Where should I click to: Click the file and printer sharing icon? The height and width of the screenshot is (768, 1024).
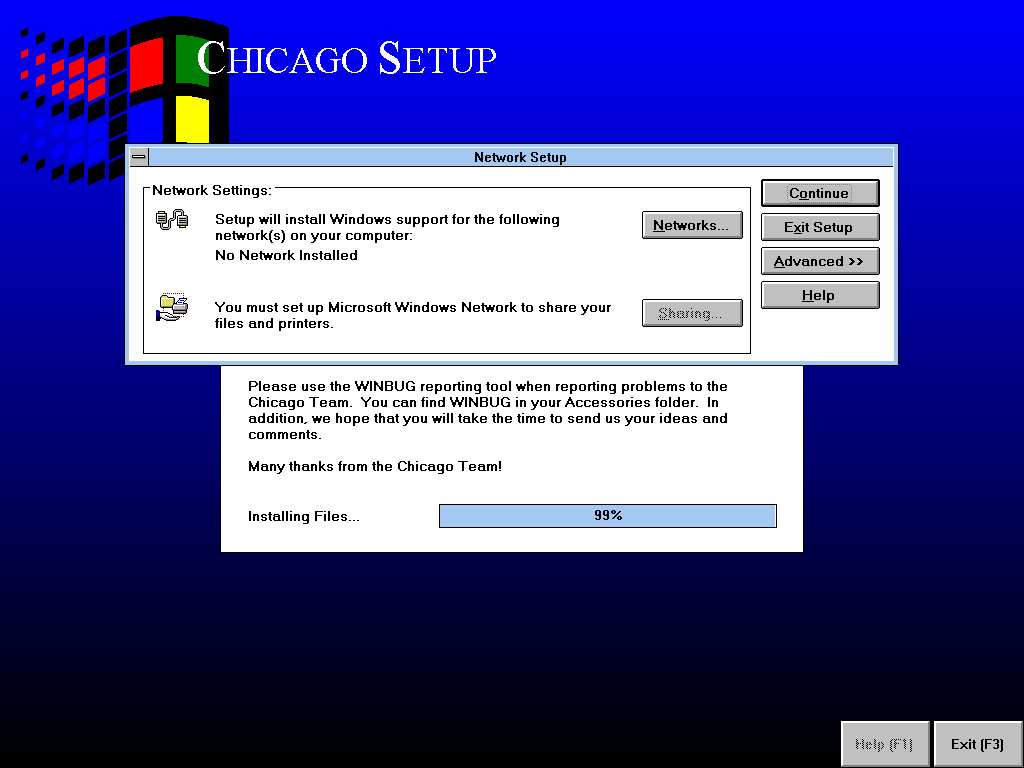pyautogui.click(x=172, y=307)
